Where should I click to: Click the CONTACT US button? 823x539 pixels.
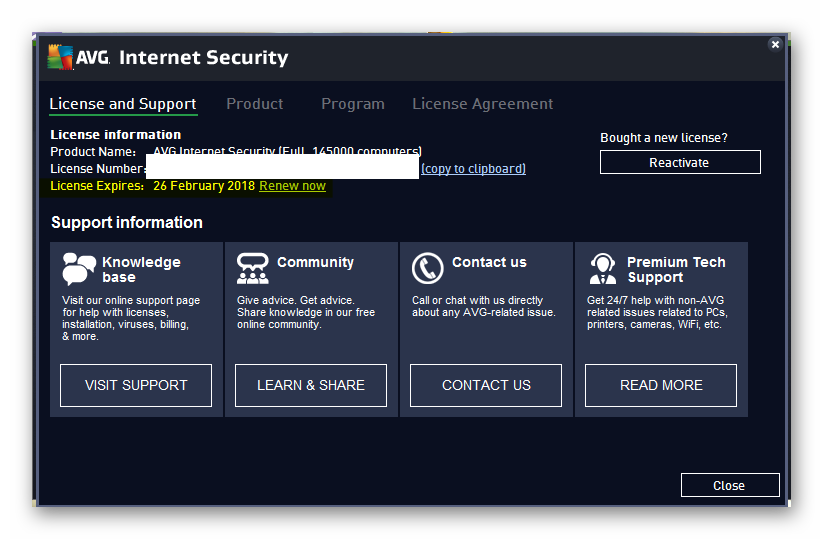click(486, 385)
